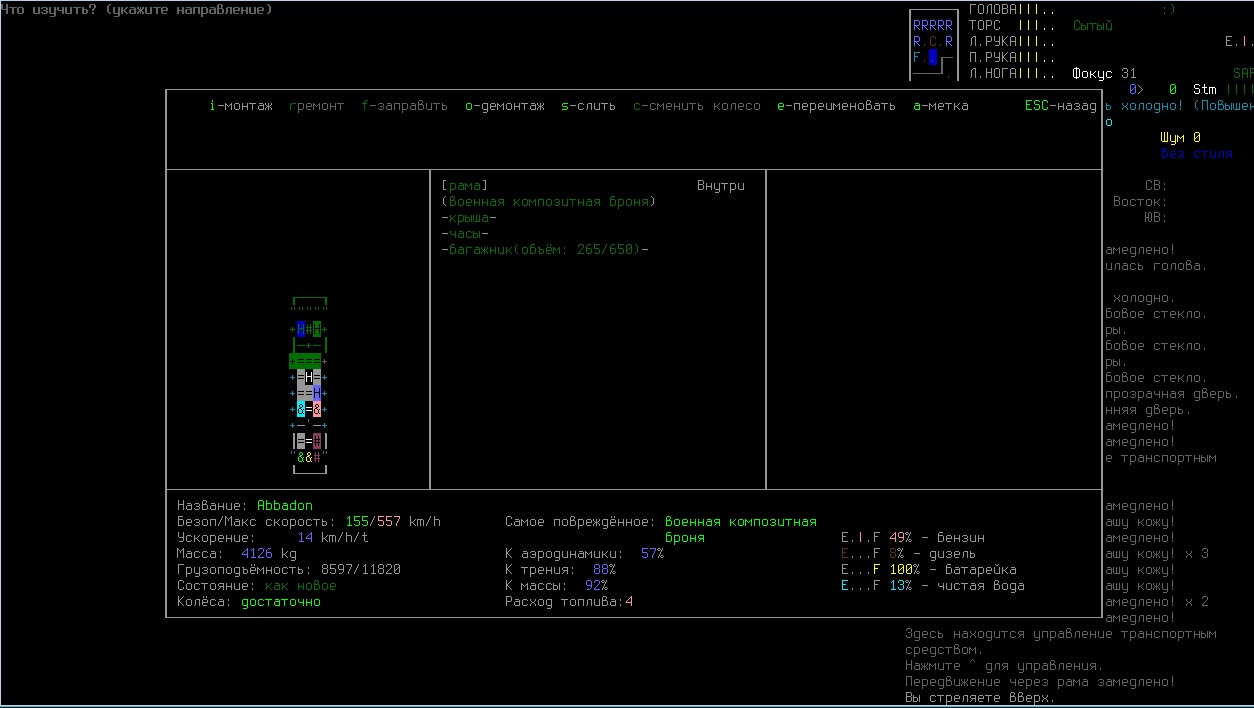Click the ':)' morale face indicator

[1169, 10]
